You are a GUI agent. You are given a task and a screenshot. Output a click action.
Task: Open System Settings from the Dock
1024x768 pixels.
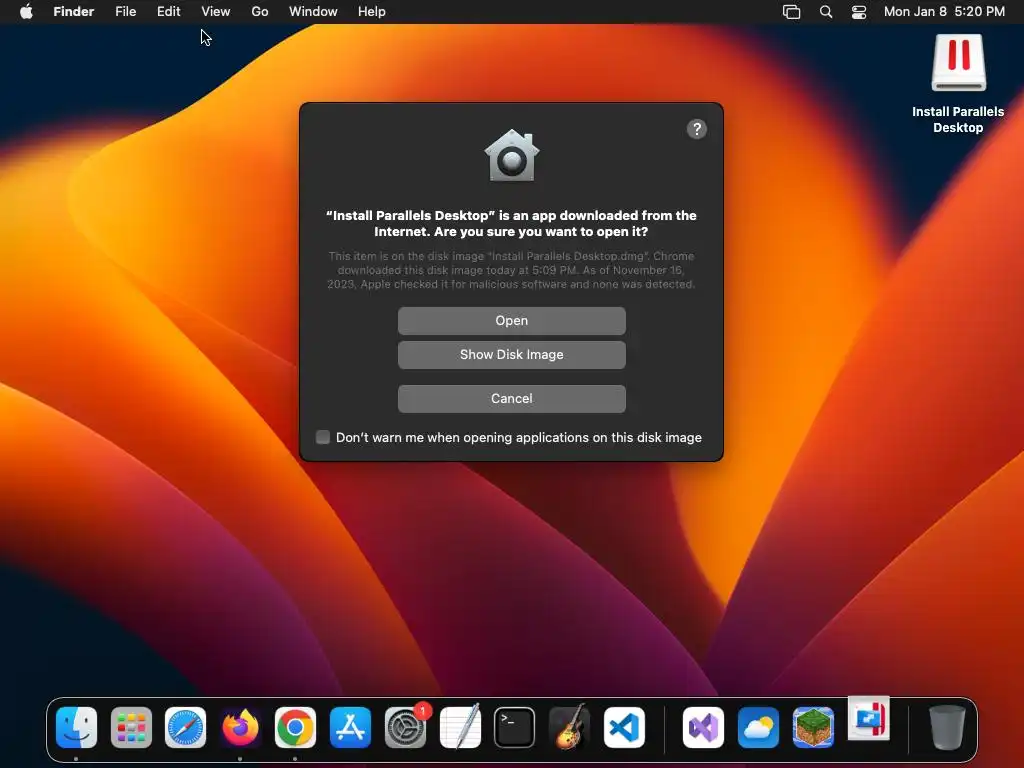tap(406, 727)
